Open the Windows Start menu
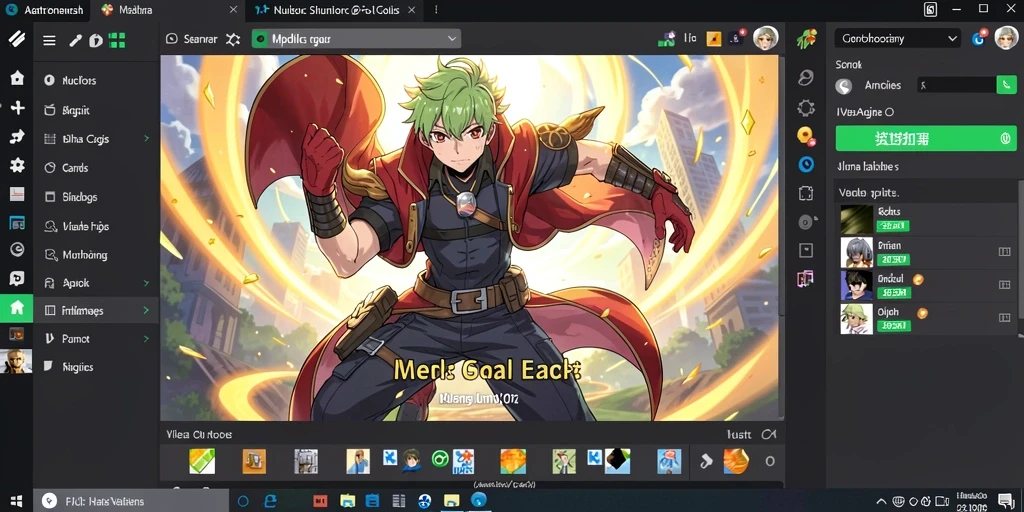The width and height of the screenshot is (1024, 512). click(x=16, y=502)
